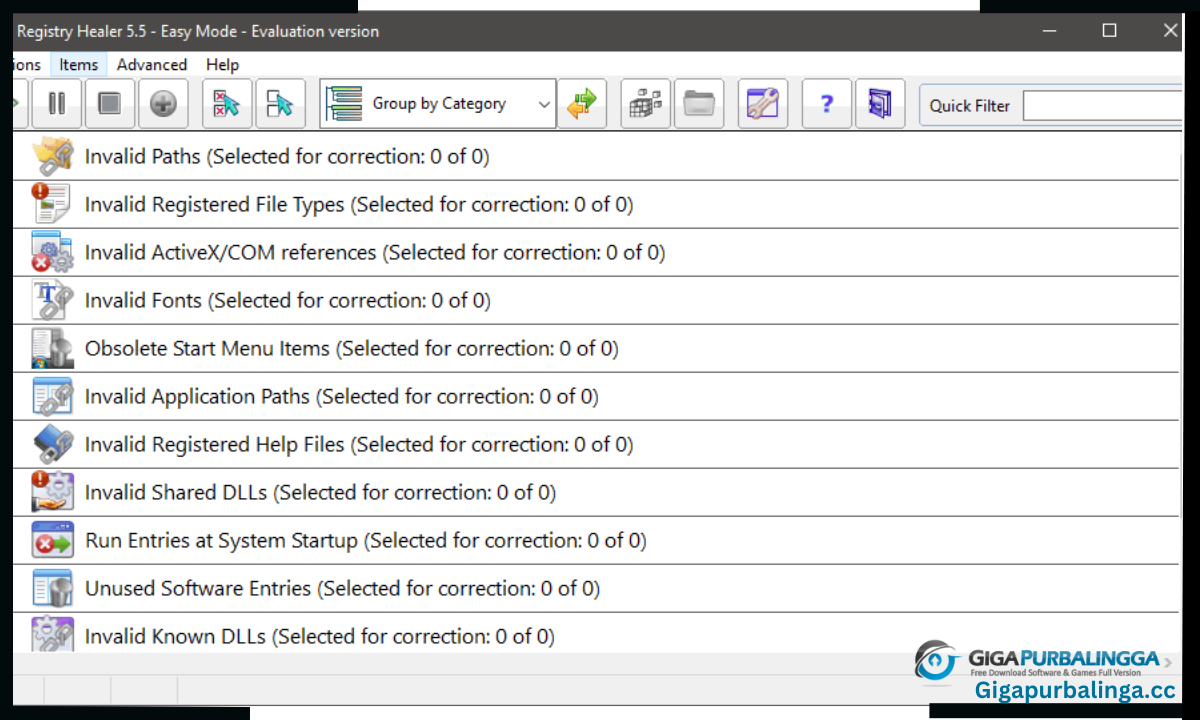1200x720 pixels.
Task: Pause the scan with the pause button
Action: 57,104
